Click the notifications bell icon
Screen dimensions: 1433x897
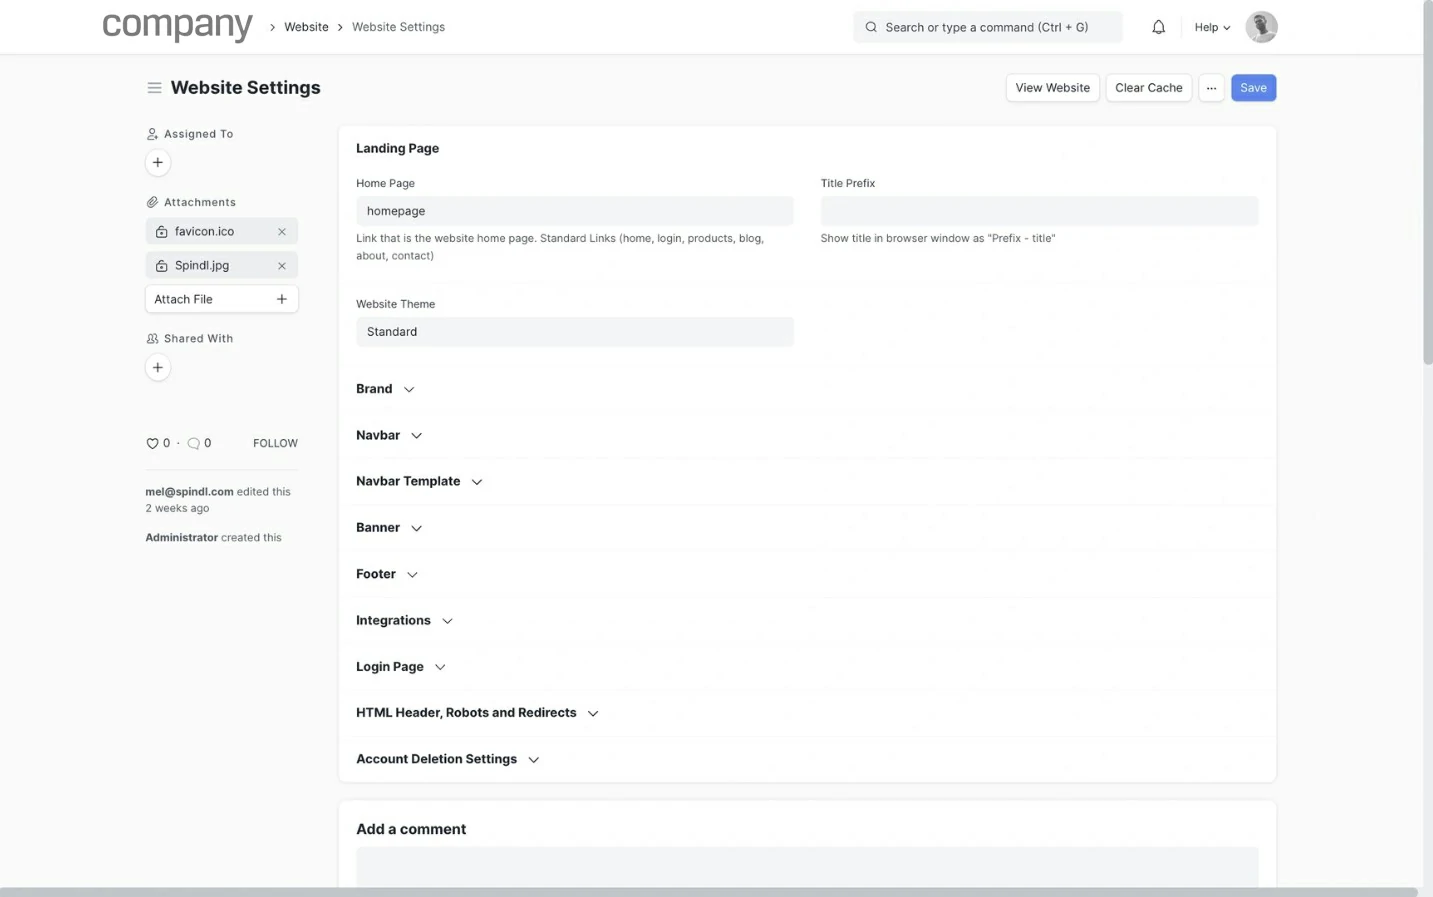[x=1158, y=27]
